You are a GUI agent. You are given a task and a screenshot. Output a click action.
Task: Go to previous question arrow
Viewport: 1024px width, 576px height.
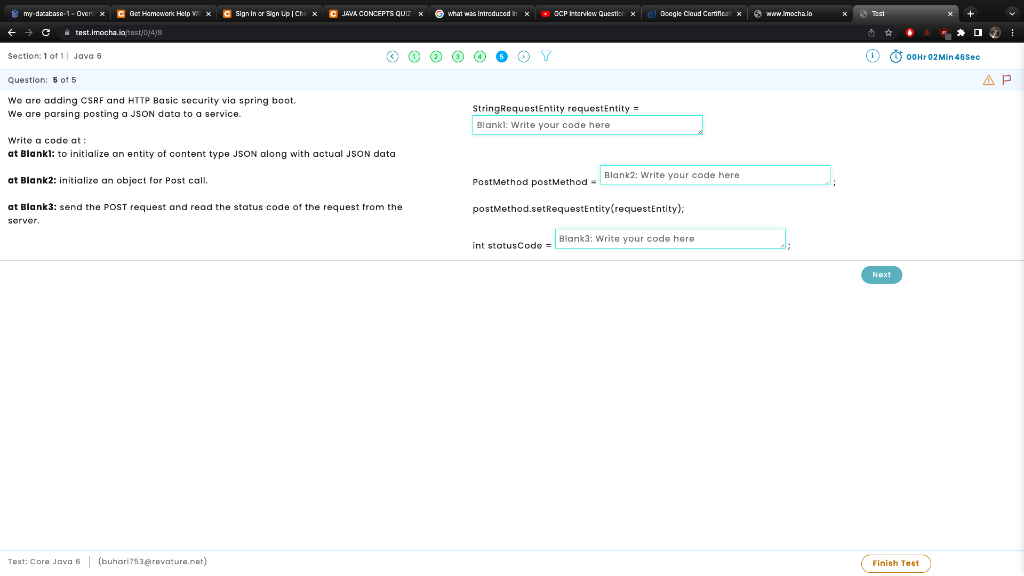392,57
